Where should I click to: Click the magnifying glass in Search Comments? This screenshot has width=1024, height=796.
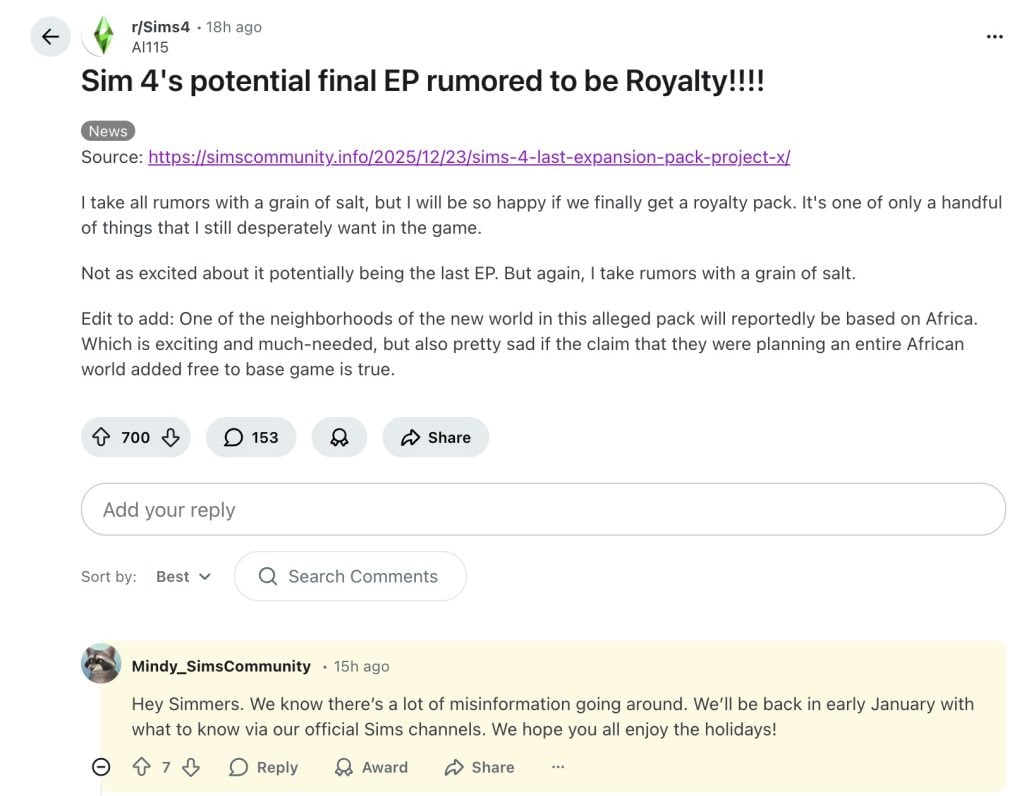click(x=267, y=576)
